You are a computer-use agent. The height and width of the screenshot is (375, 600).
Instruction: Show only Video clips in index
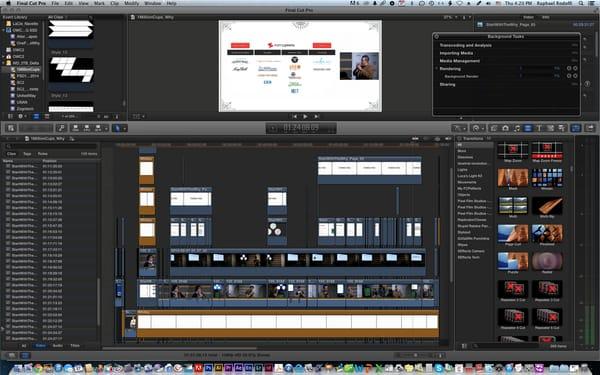pyautogui.click(x=40, y=346)
